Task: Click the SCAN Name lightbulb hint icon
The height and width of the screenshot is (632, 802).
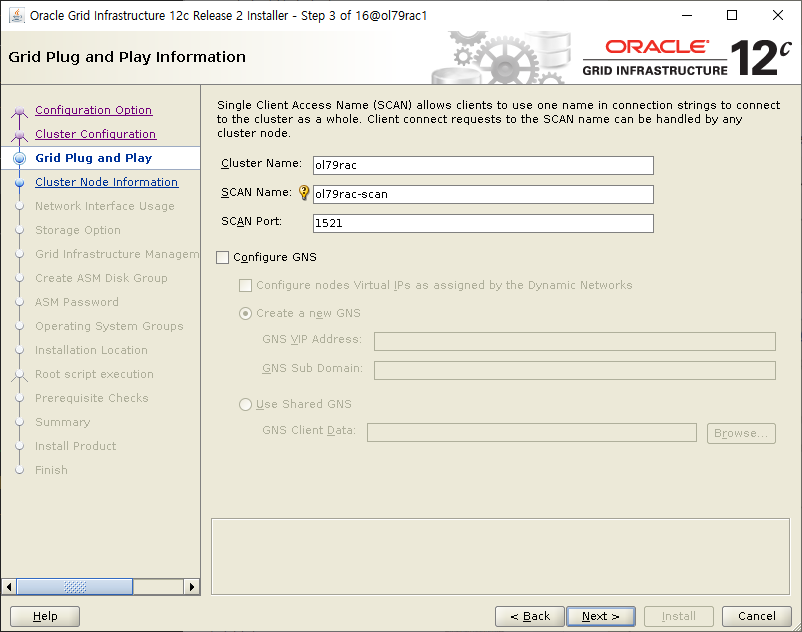Action: [x=304, y=193]
